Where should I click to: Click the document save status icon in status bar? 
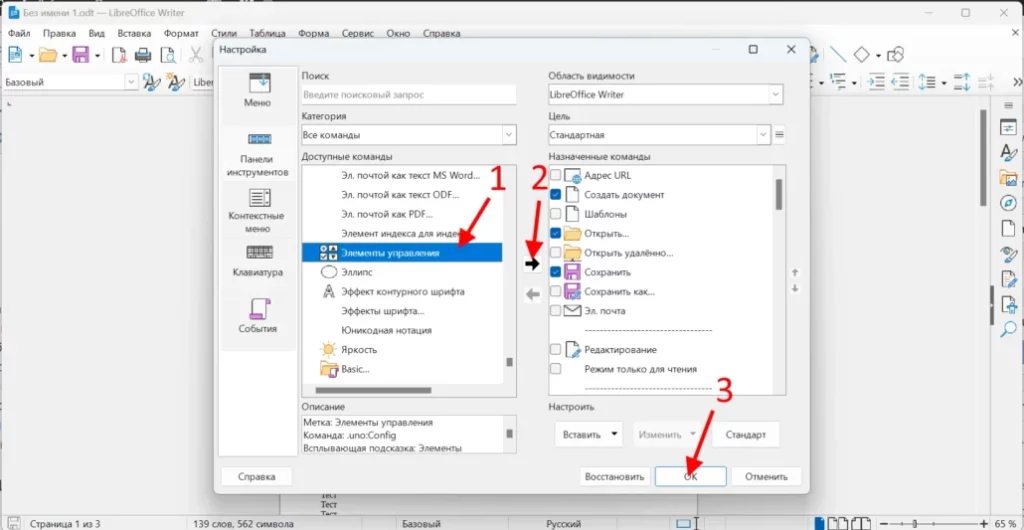click(13, 523)
